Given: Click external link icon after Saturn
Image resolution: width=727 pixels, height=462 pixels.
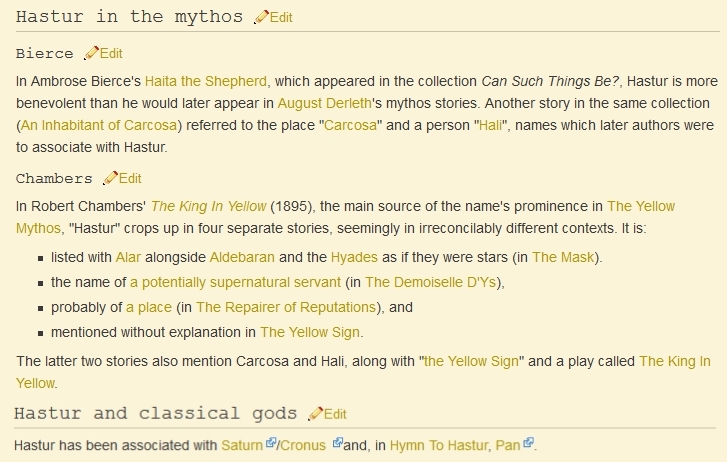Looking at the screenshot, I should [x=270, y=442].
